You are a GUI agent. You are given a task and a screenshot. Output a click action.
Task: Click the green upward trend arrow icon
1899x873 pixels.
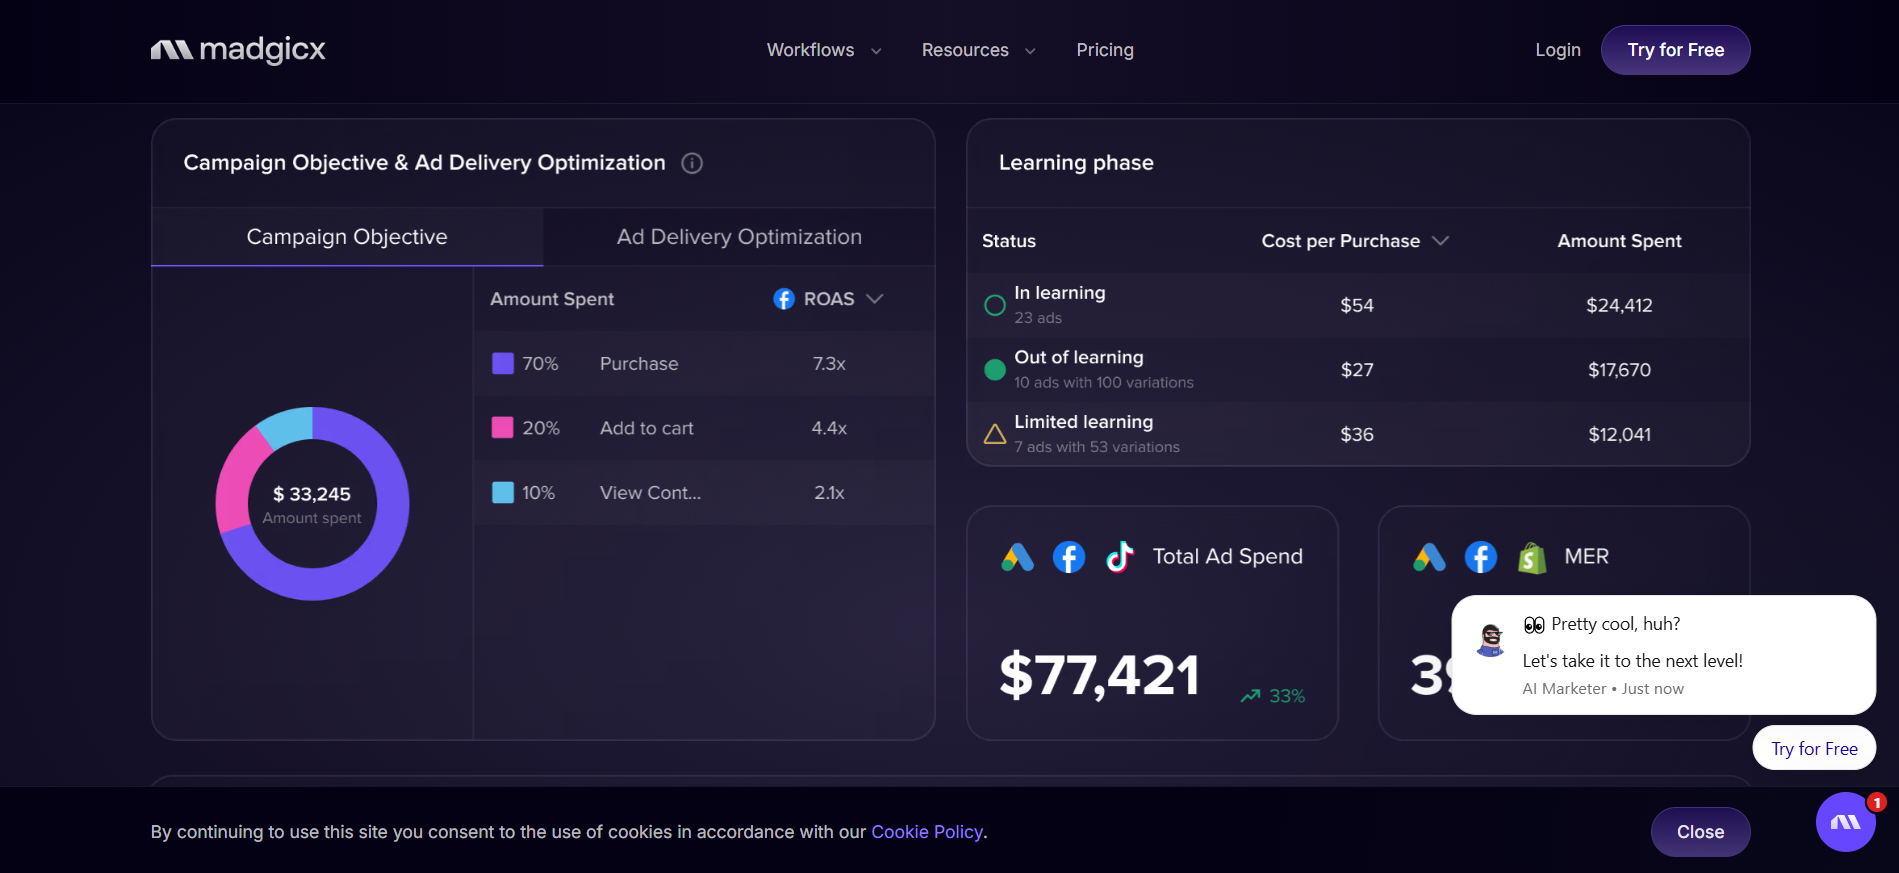[1251, 696]
